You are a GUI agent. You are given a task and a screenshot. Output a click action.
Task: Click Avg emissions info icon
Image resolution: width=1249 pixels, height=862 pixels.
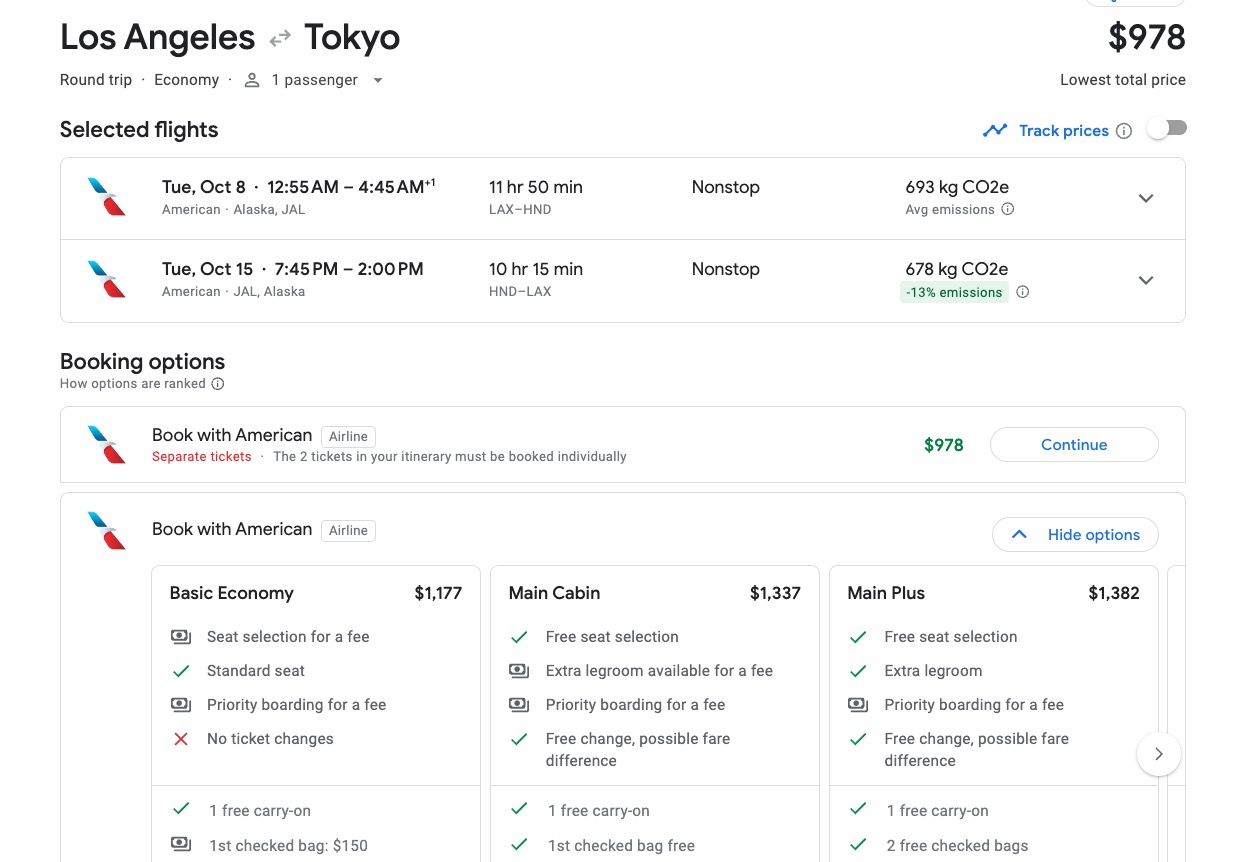(1008, 209)
